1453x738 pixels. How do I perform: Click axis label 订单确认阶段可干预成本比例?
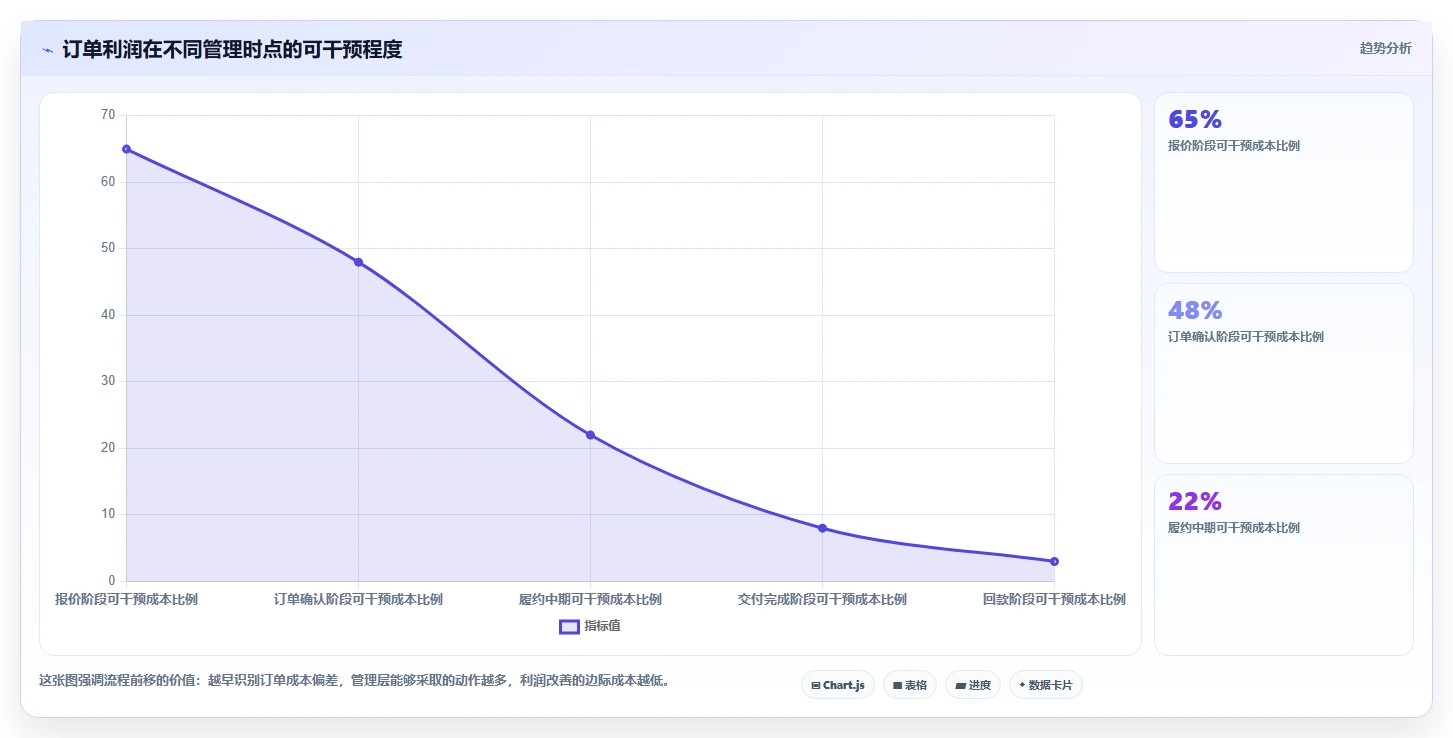(358, 600)
